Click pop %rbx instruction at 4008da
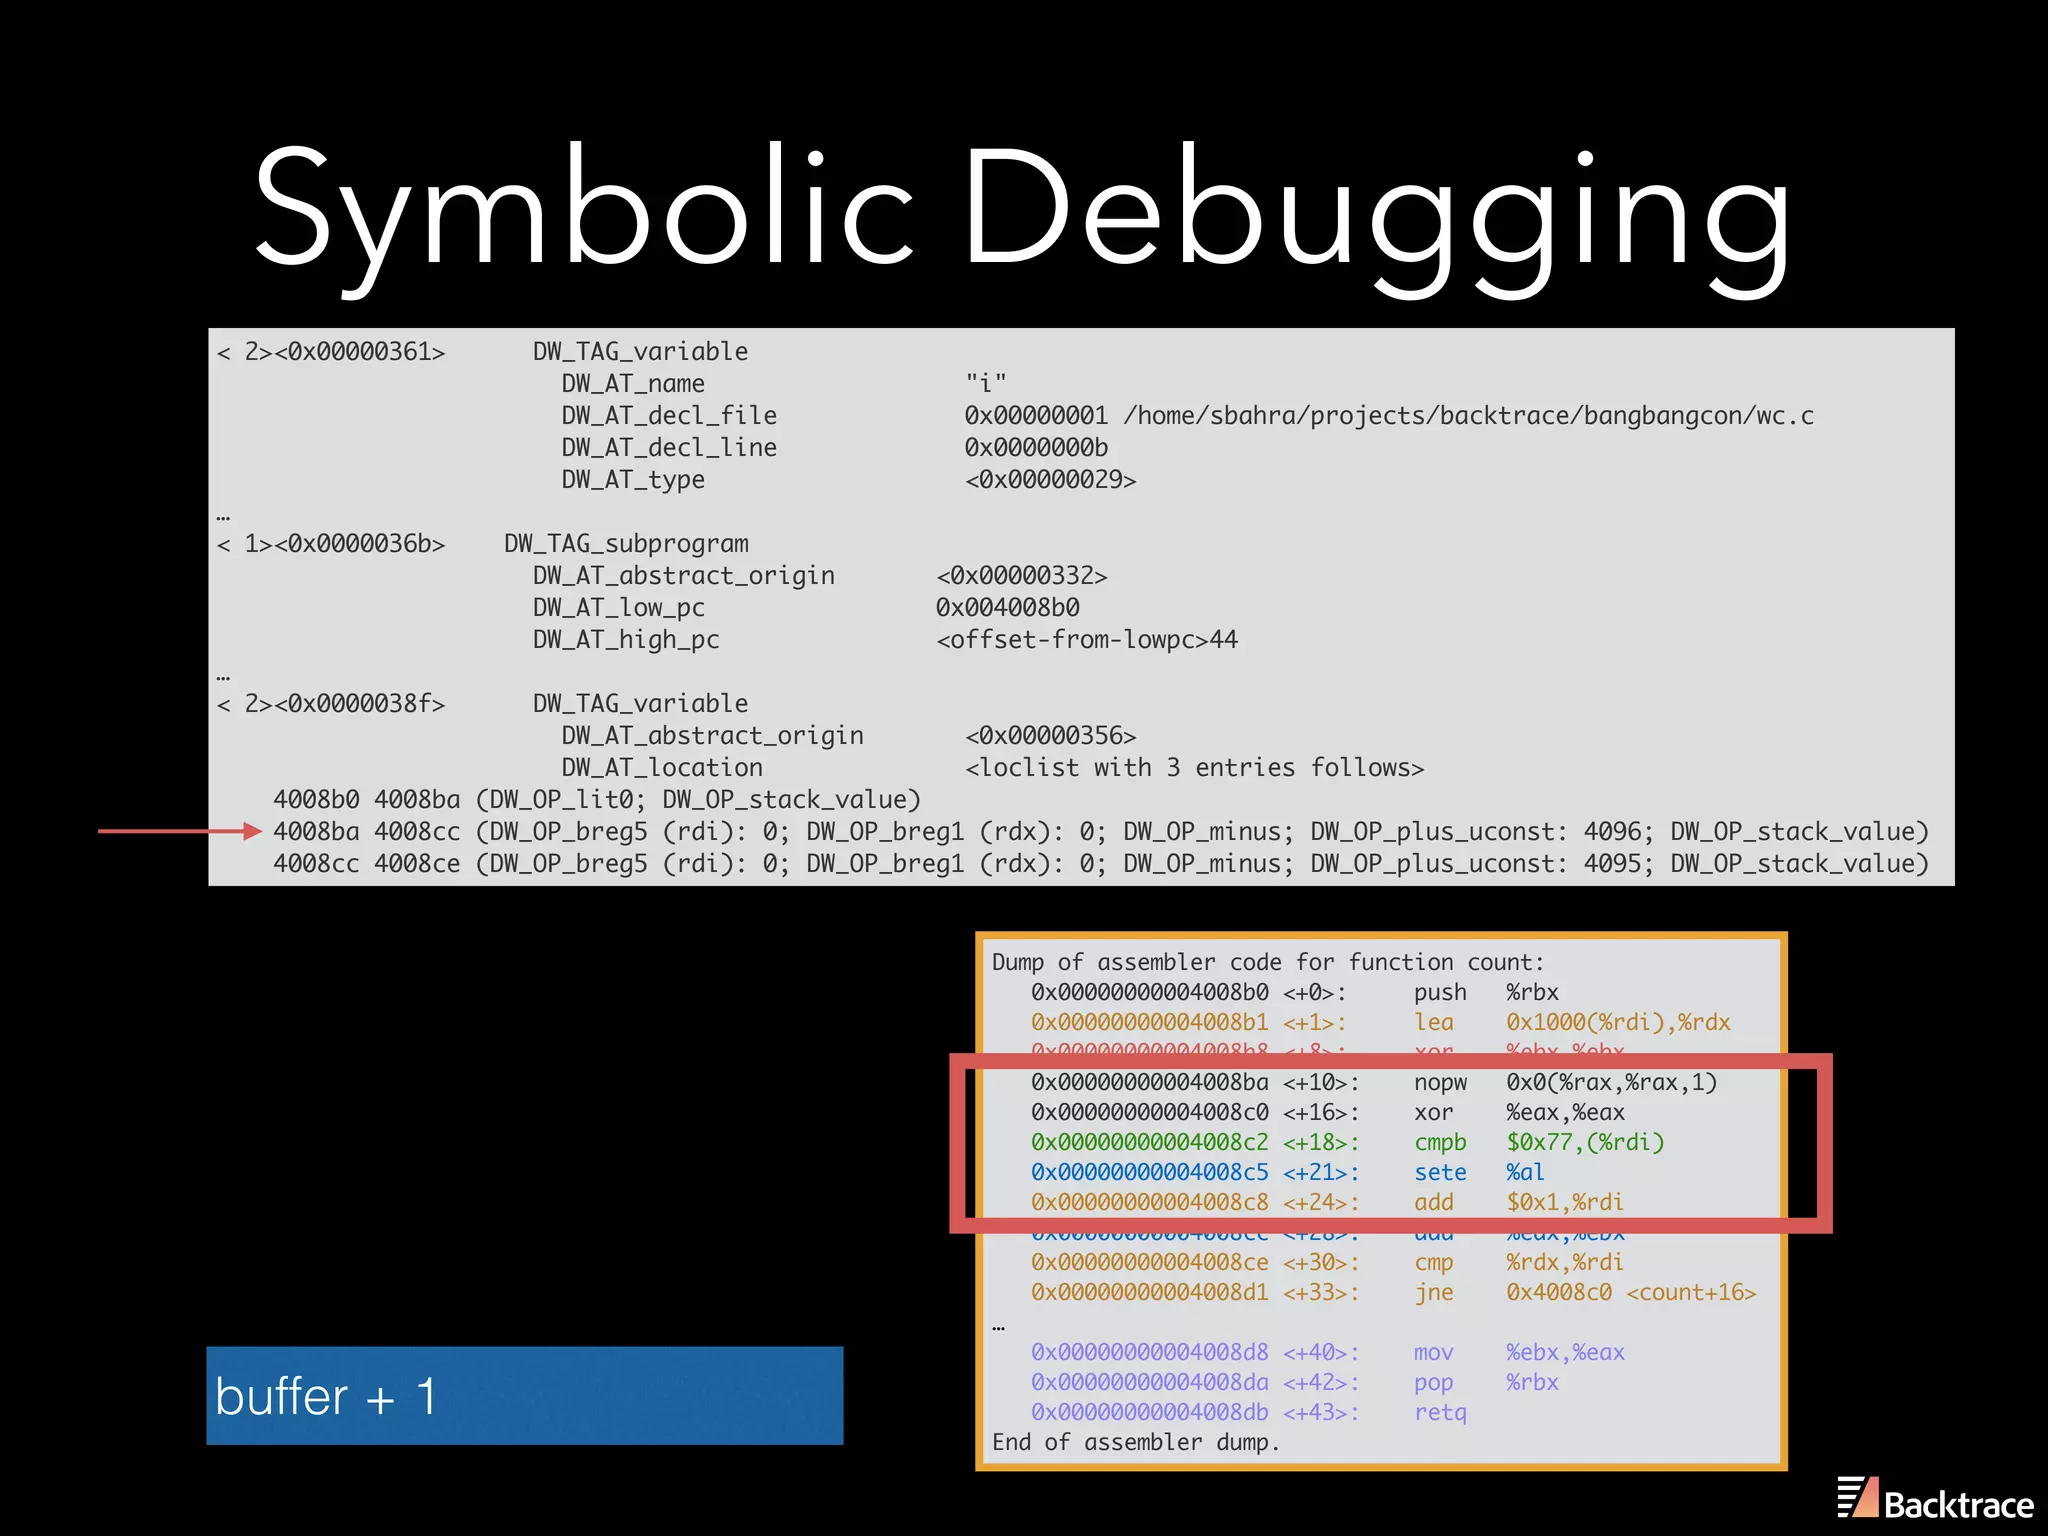The width and height of the screenshot is (2048, 1536). tap(1295, 1382)
